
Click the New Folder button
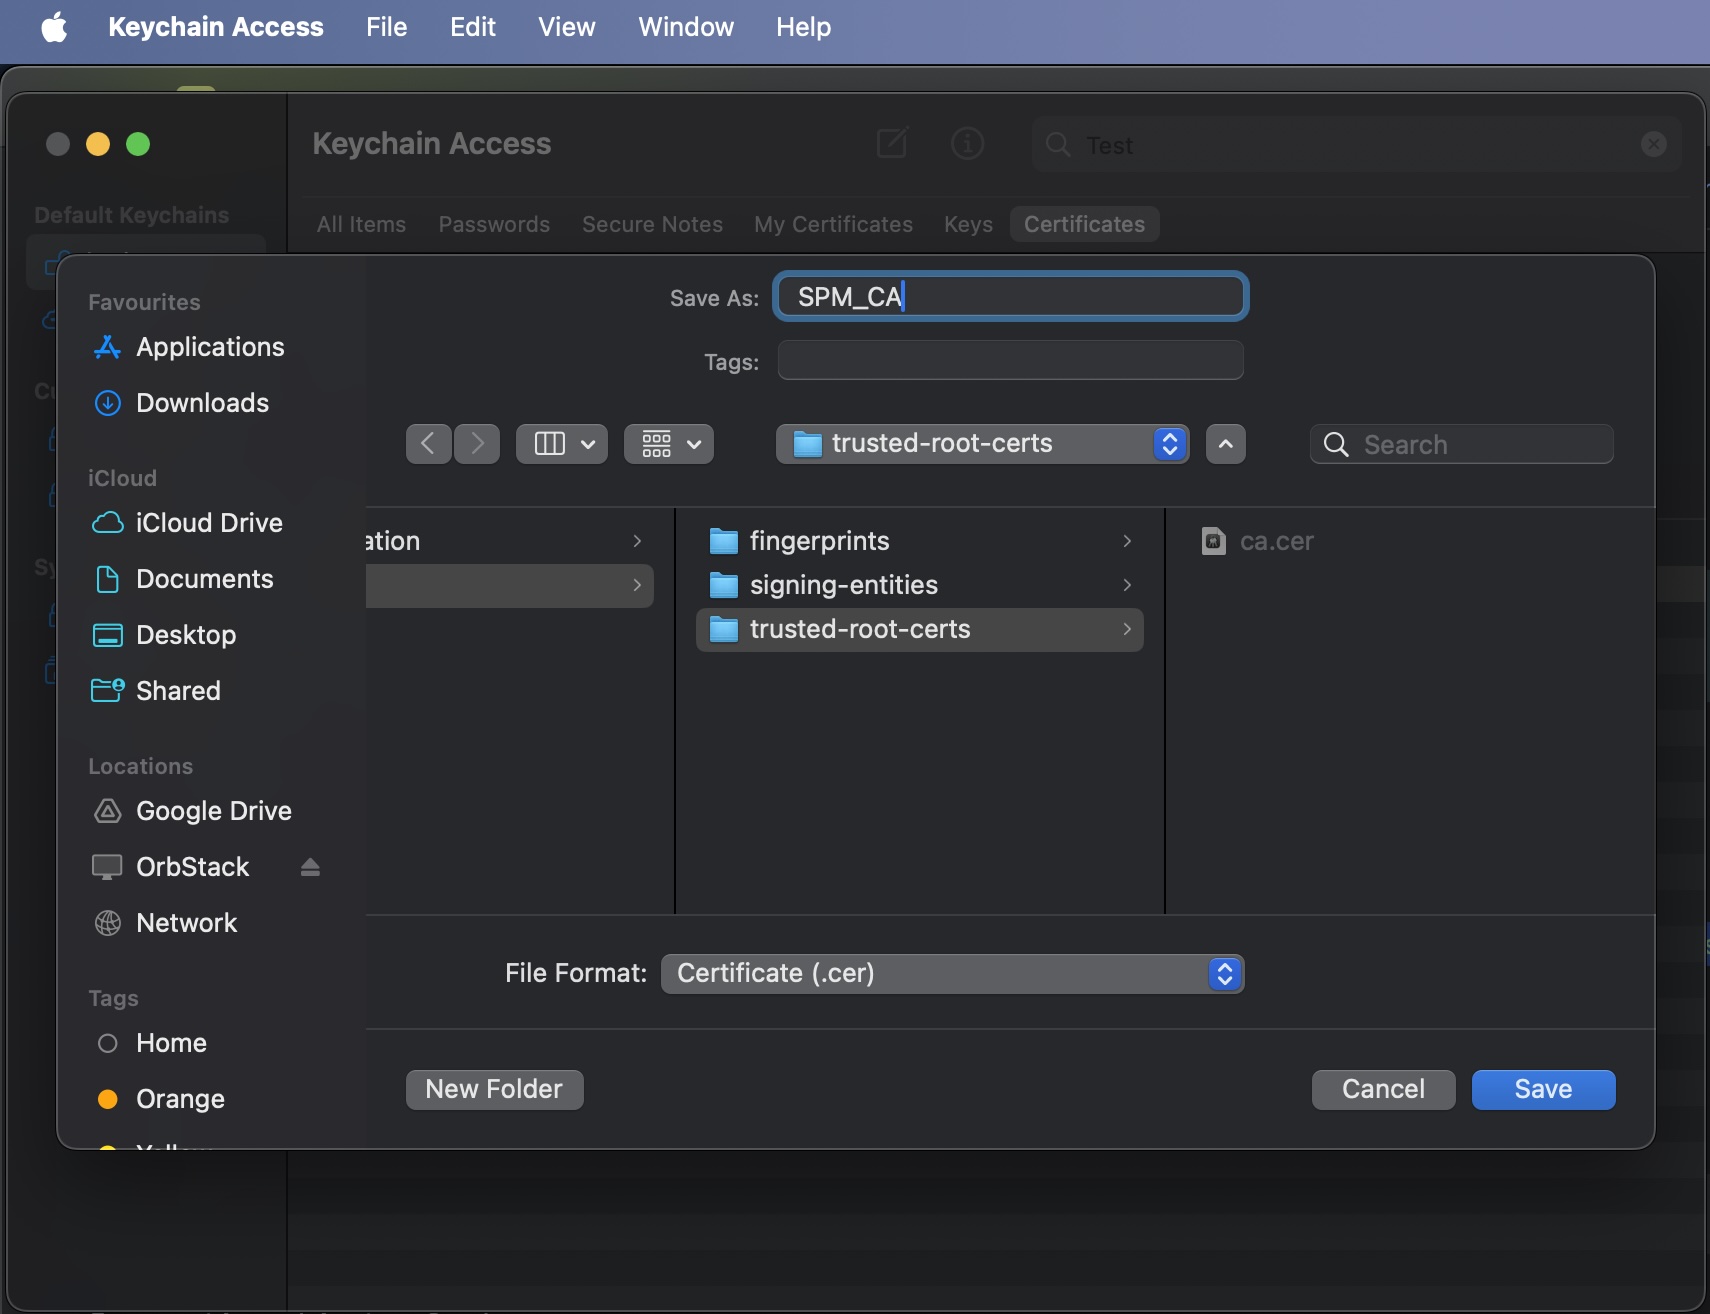click(x=494, y=1089)
